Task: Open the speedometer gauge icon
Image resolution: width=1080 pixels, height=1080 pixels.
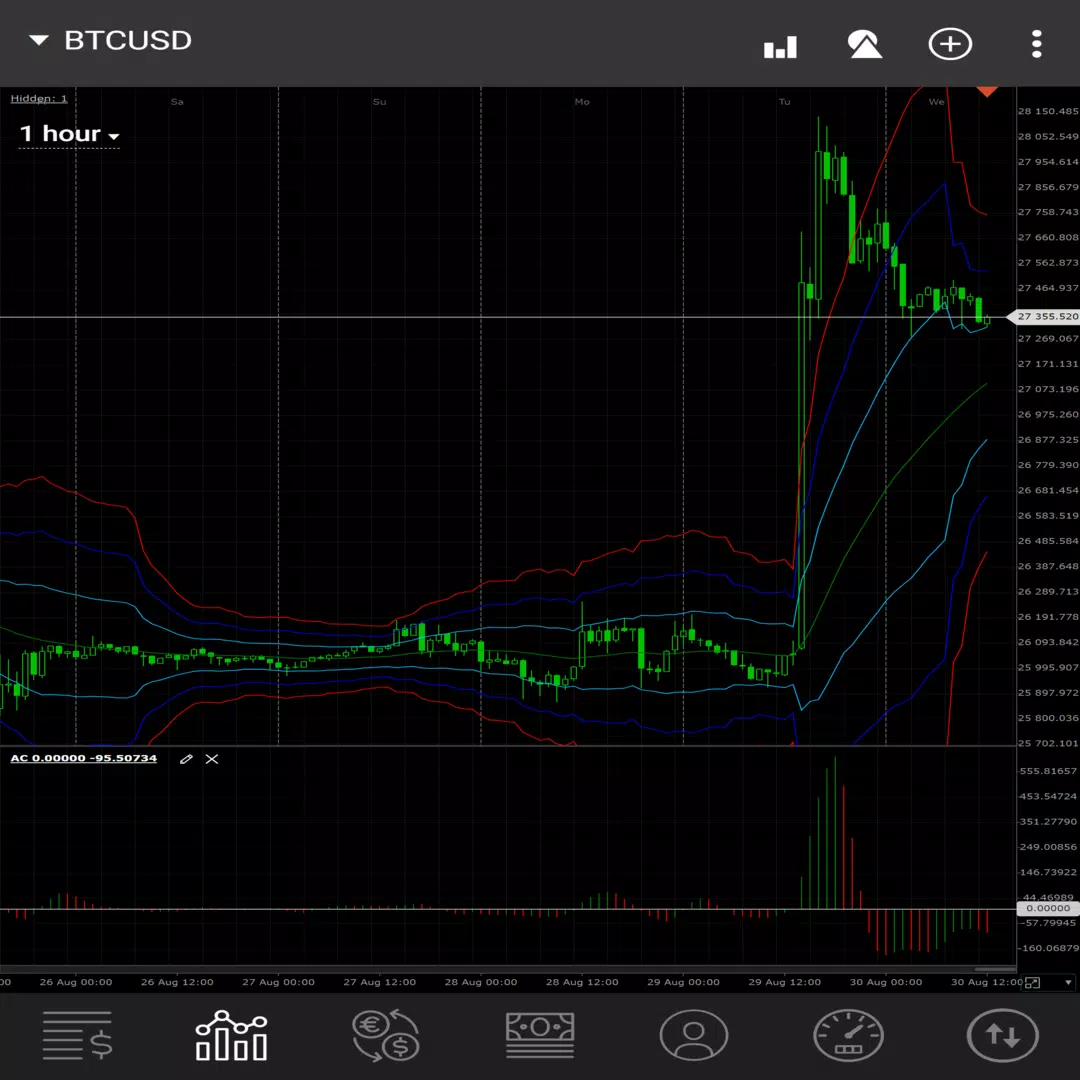Action: click(848, 1035)
